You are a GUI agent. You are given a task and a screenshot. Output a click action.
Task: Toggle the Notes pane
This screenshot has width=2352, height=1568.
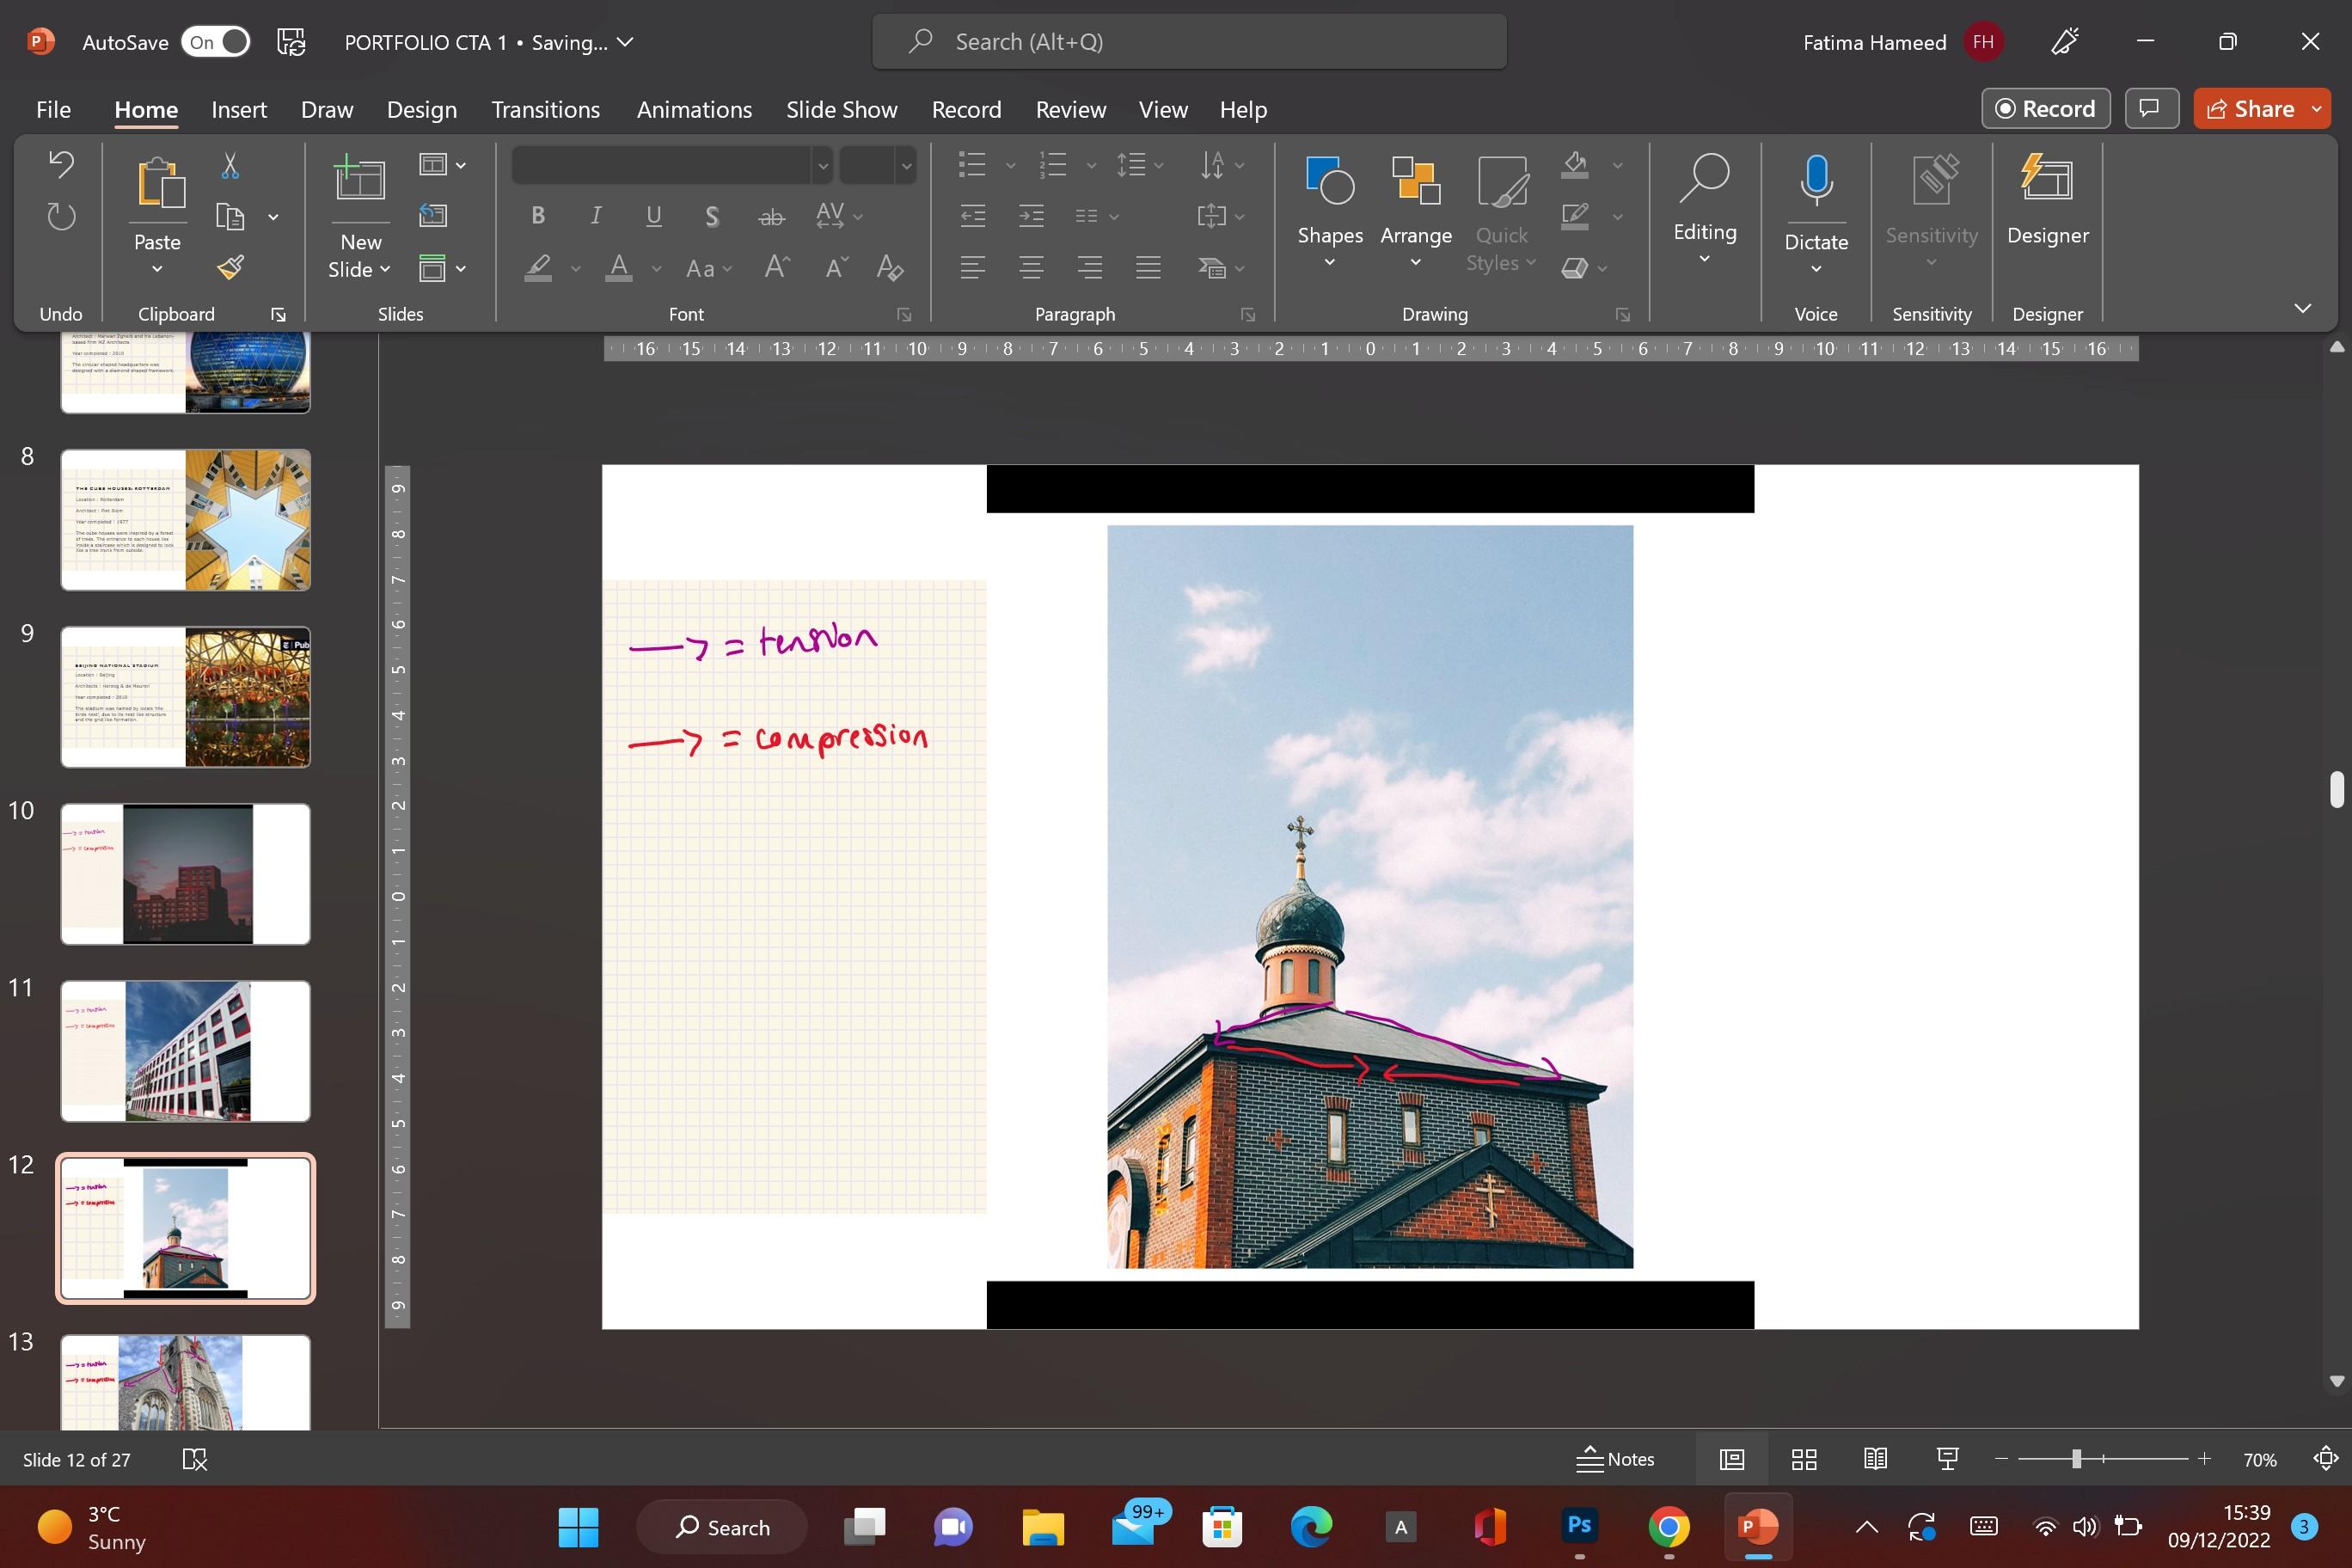[x=1615, y=1459]
